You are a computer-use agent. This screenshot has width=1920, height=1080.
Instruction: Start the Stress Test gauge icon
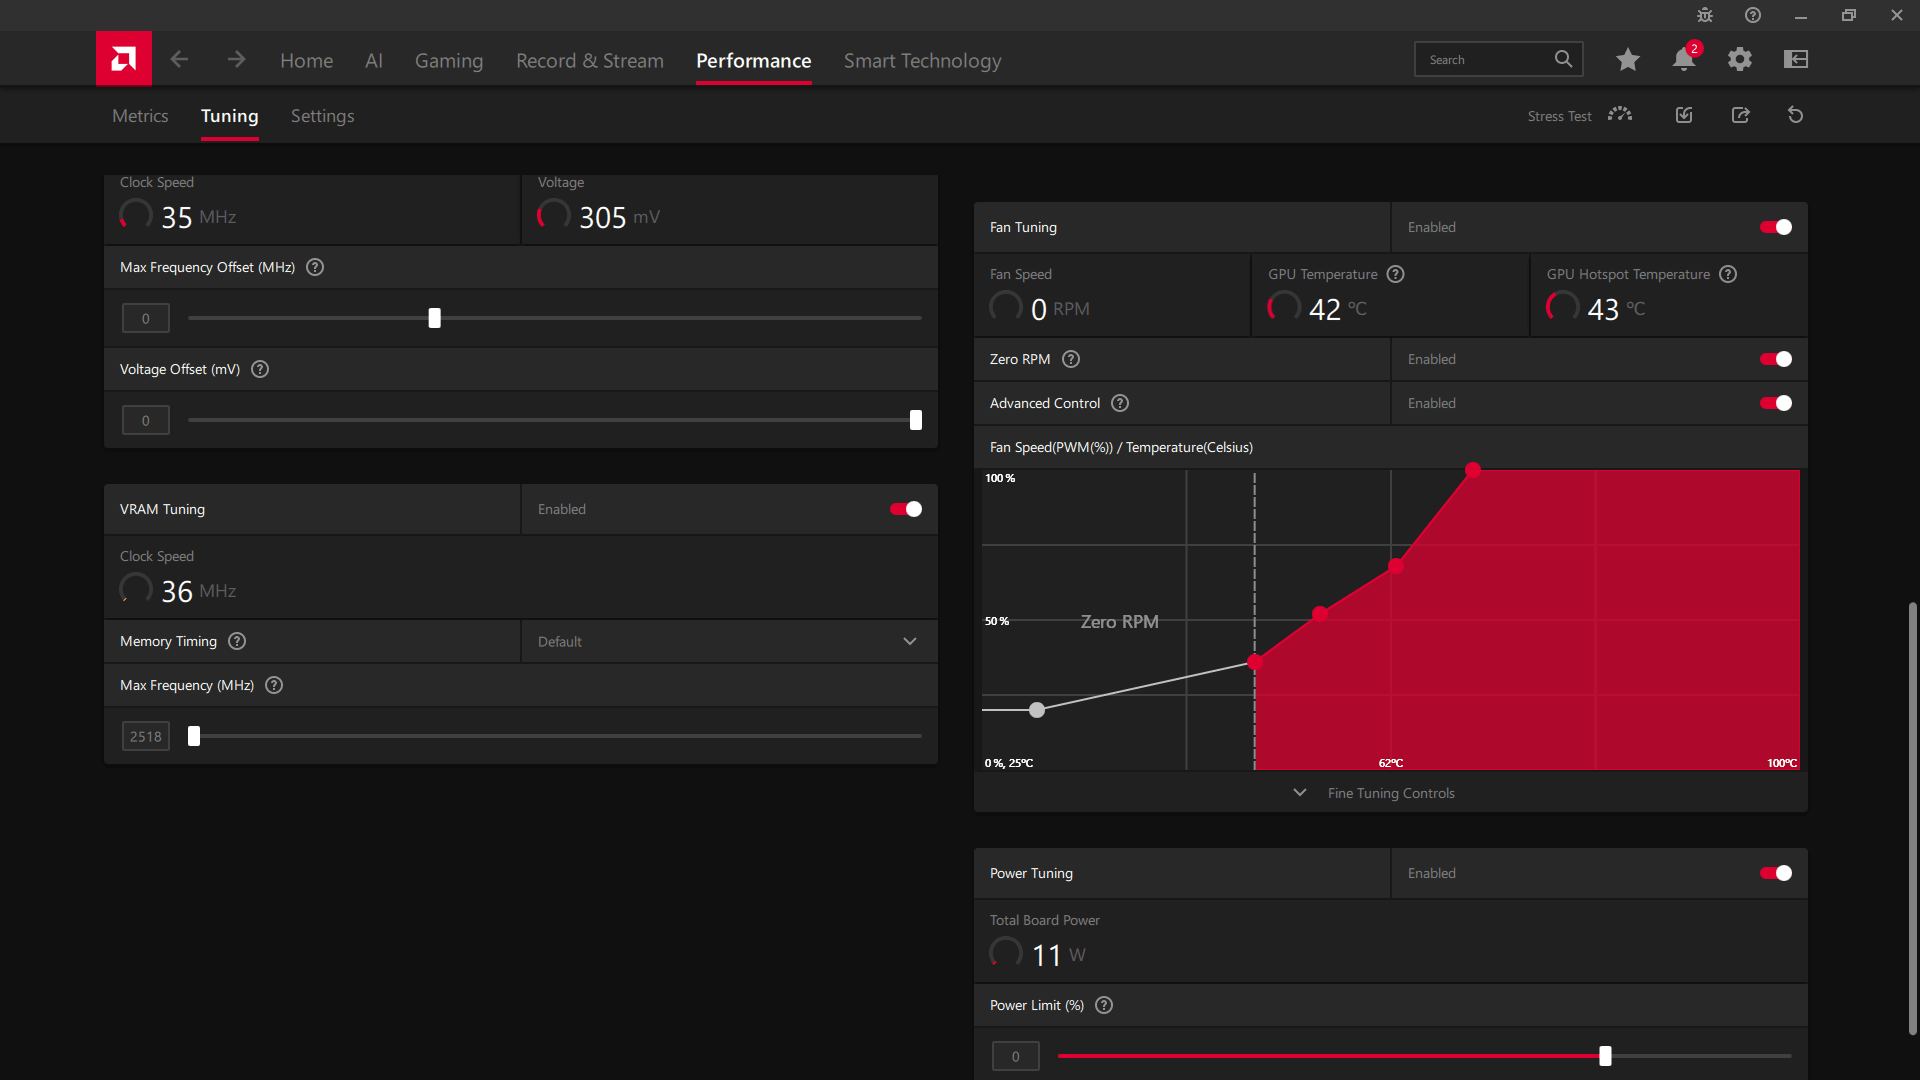(x=1620, y=114)
